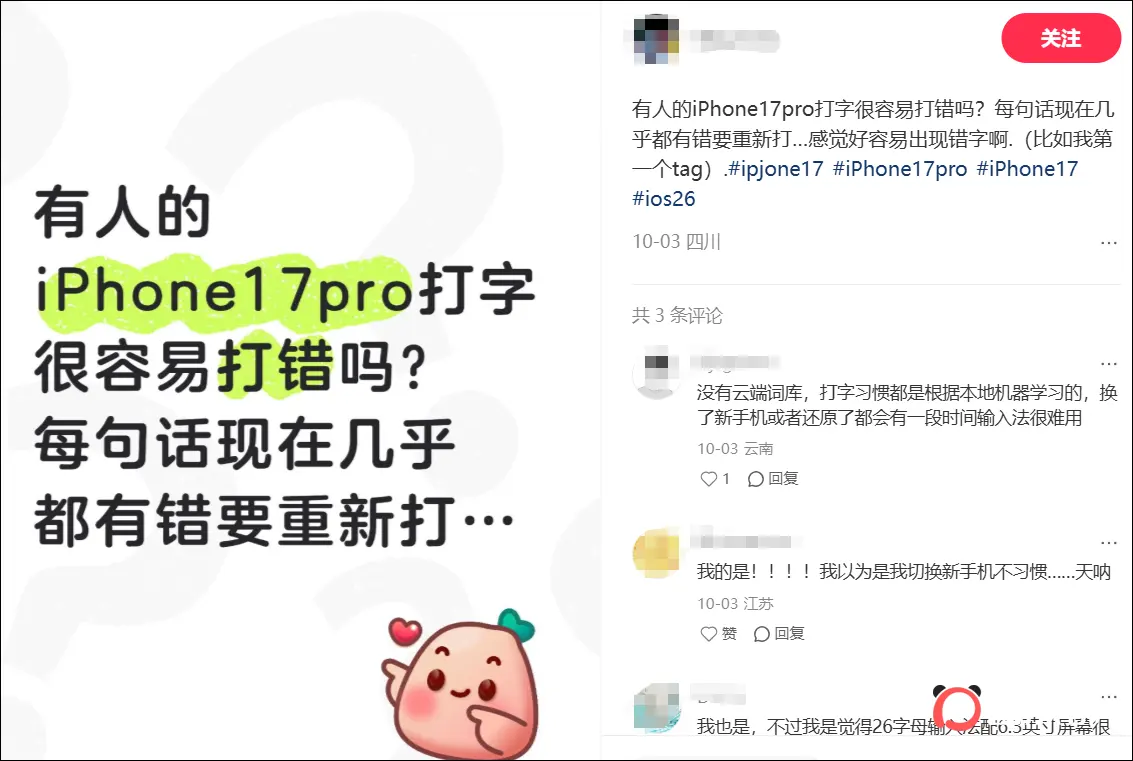Screen dimensions: 1133x761
Task: Open the more options dots beside 10-03 四川
Action: (1108, 243)
